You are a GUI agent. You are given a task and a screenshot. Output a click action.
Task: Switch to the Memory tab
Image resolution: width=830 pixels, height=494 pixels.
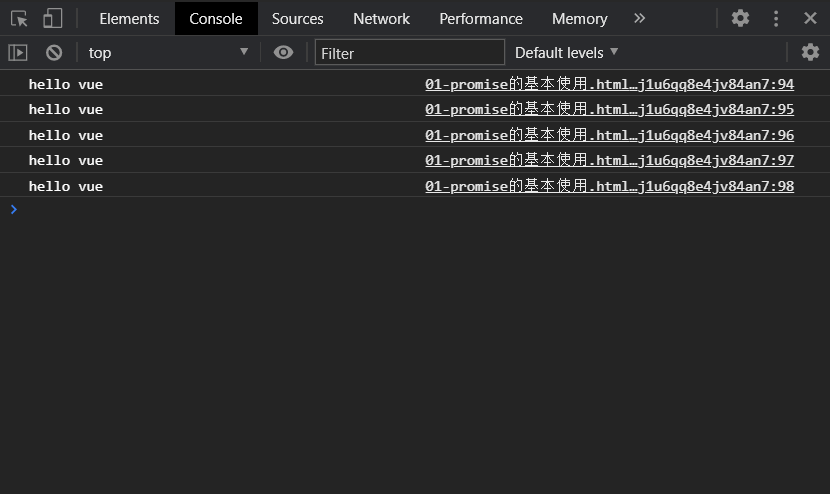(580, 19)
